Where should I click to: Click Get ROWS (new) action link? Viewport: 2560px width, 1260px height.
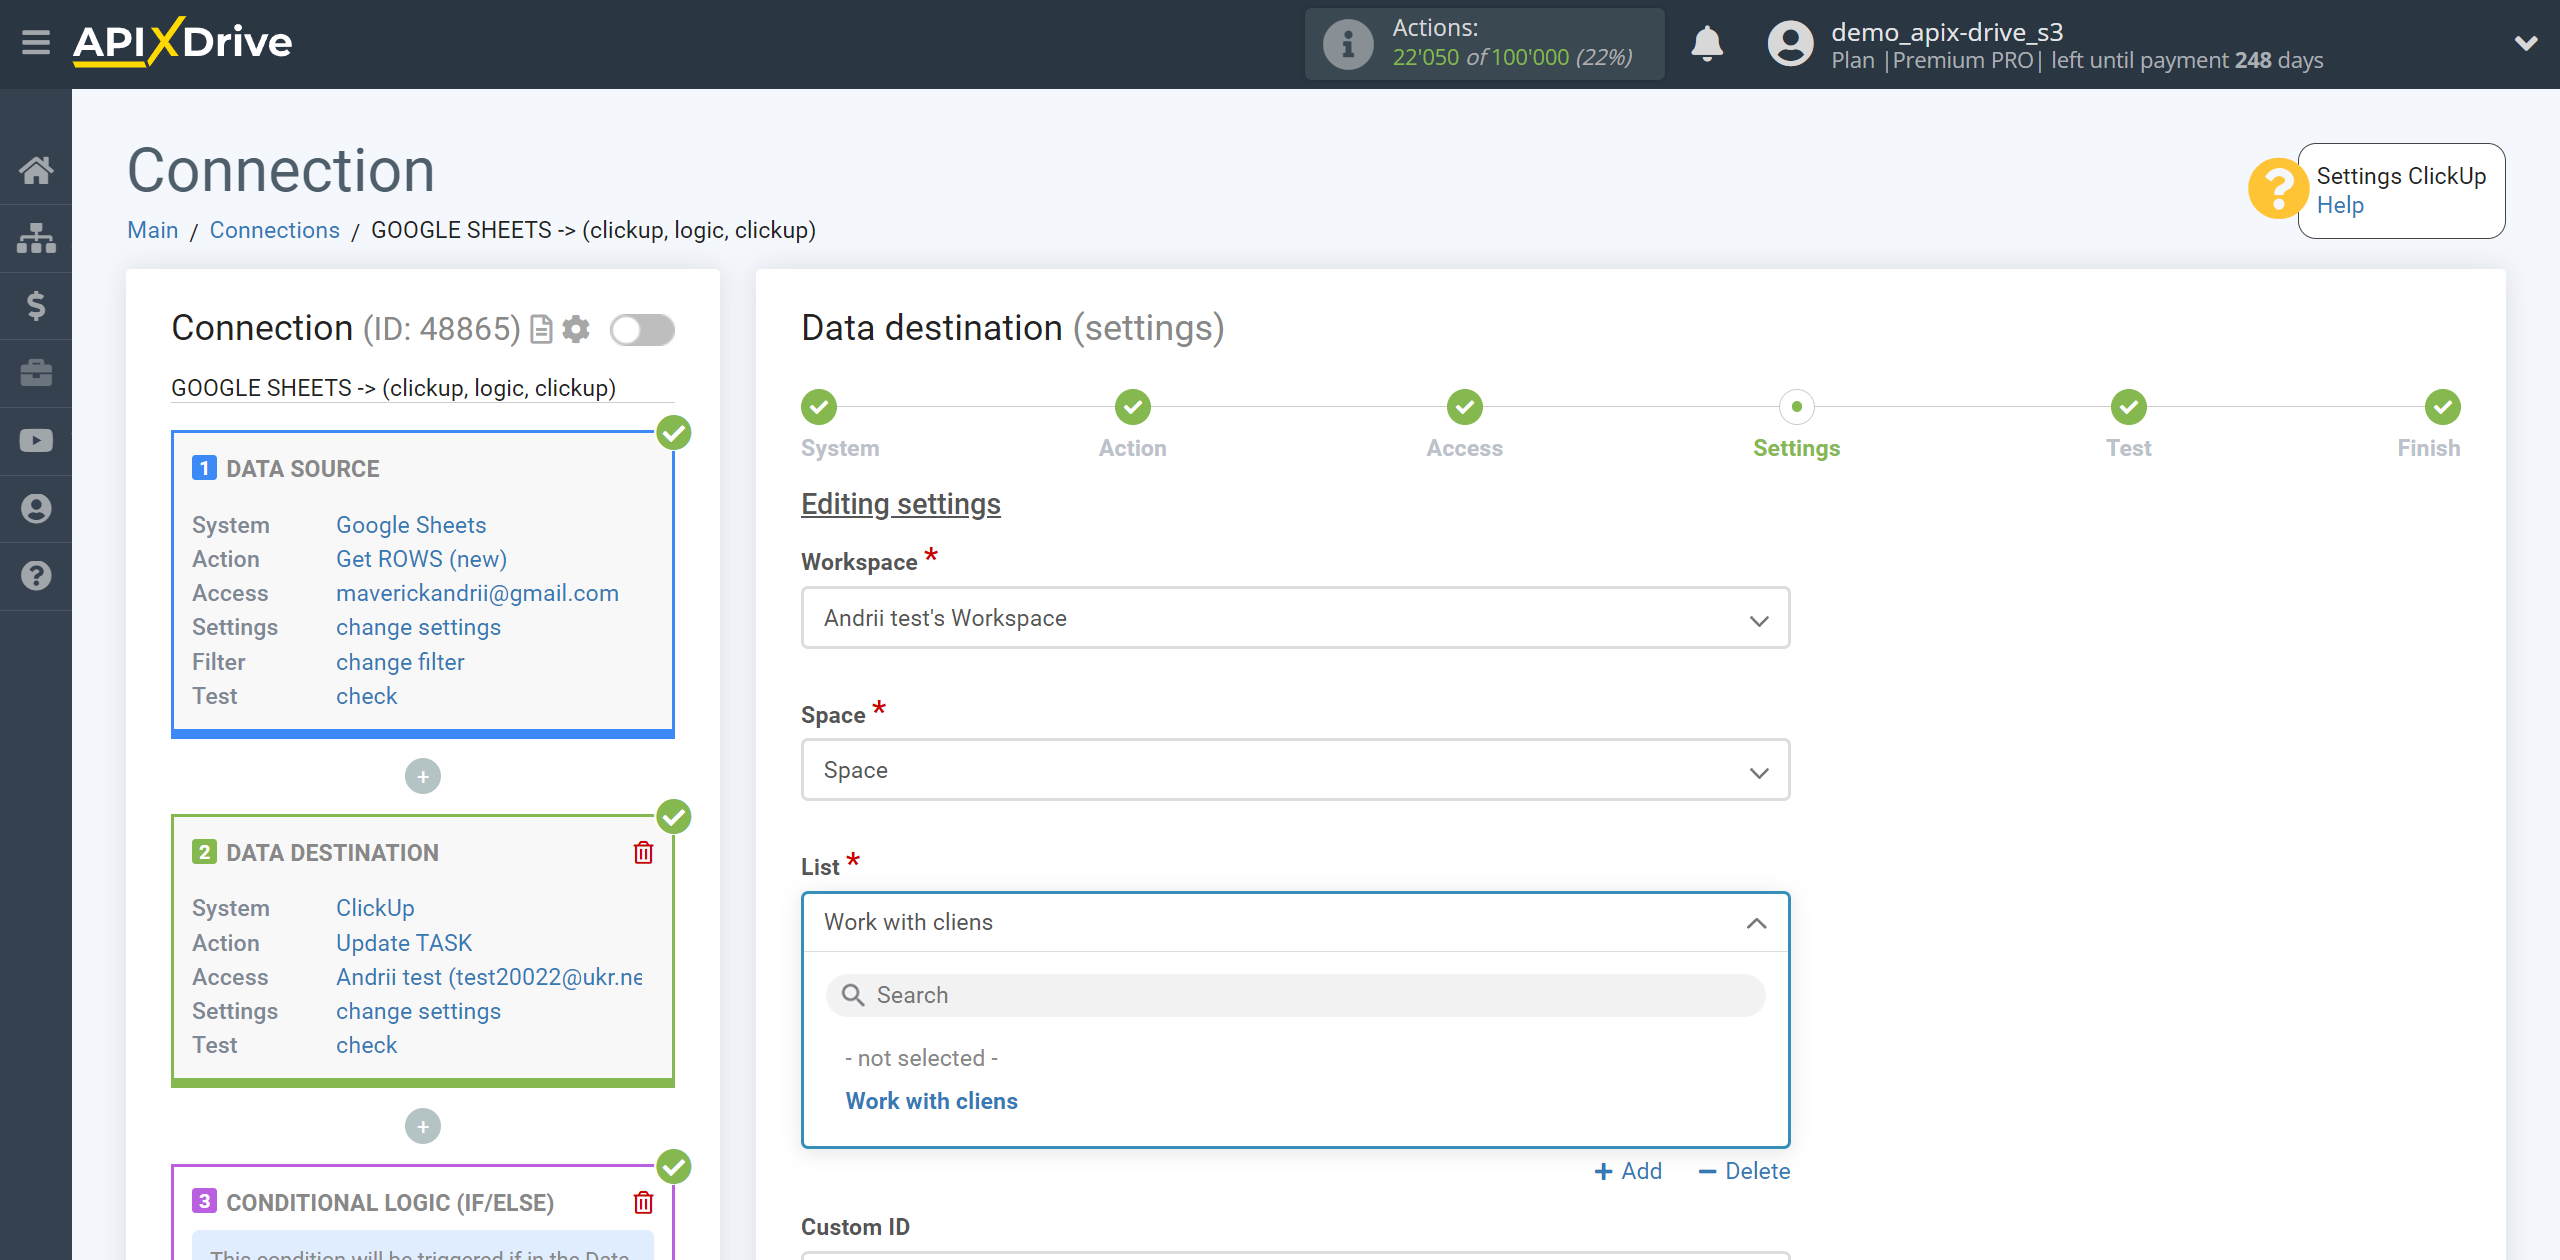[x=421, y=559]
